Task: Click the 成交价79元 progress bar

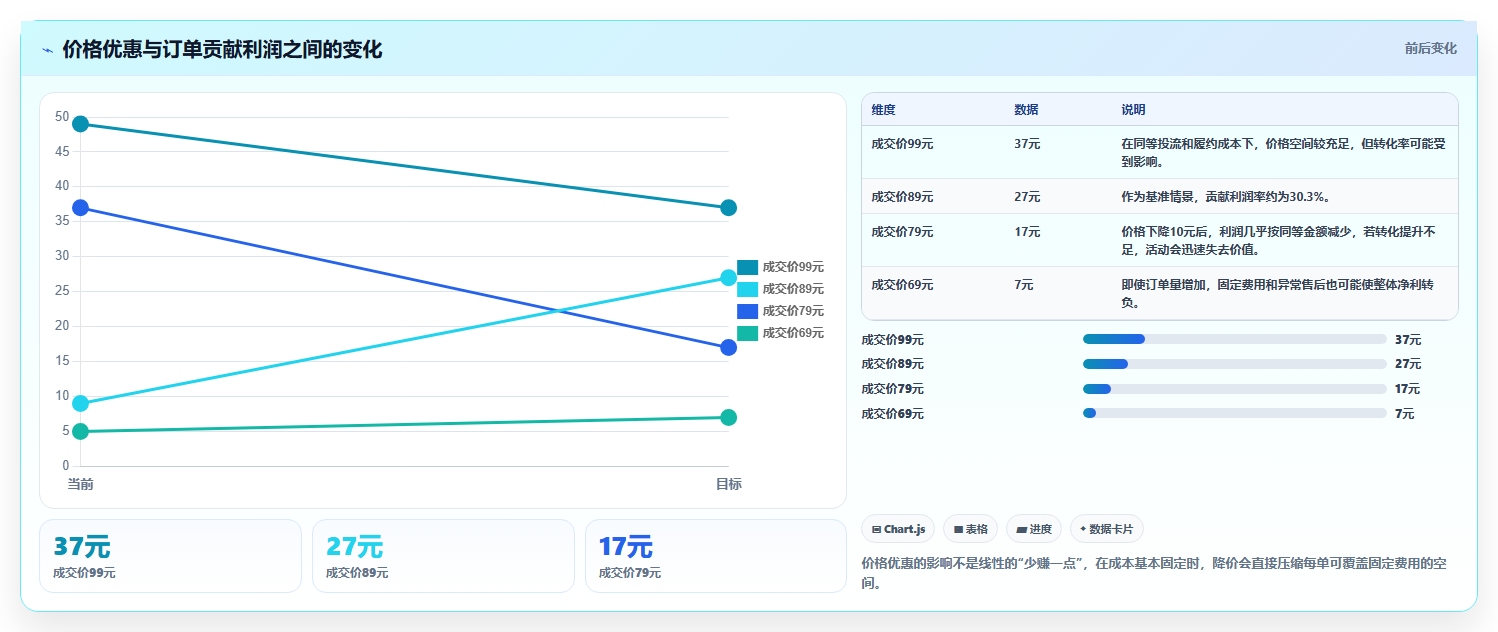Action: tap(1234, 389)
